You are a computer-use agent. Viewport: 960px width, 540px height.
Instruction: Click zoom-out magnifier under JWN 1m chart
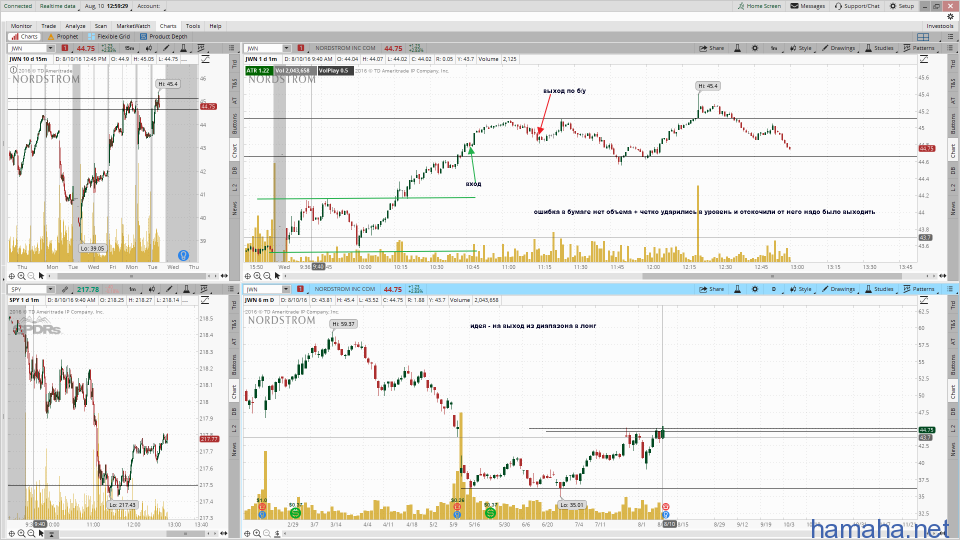(268, 276)
